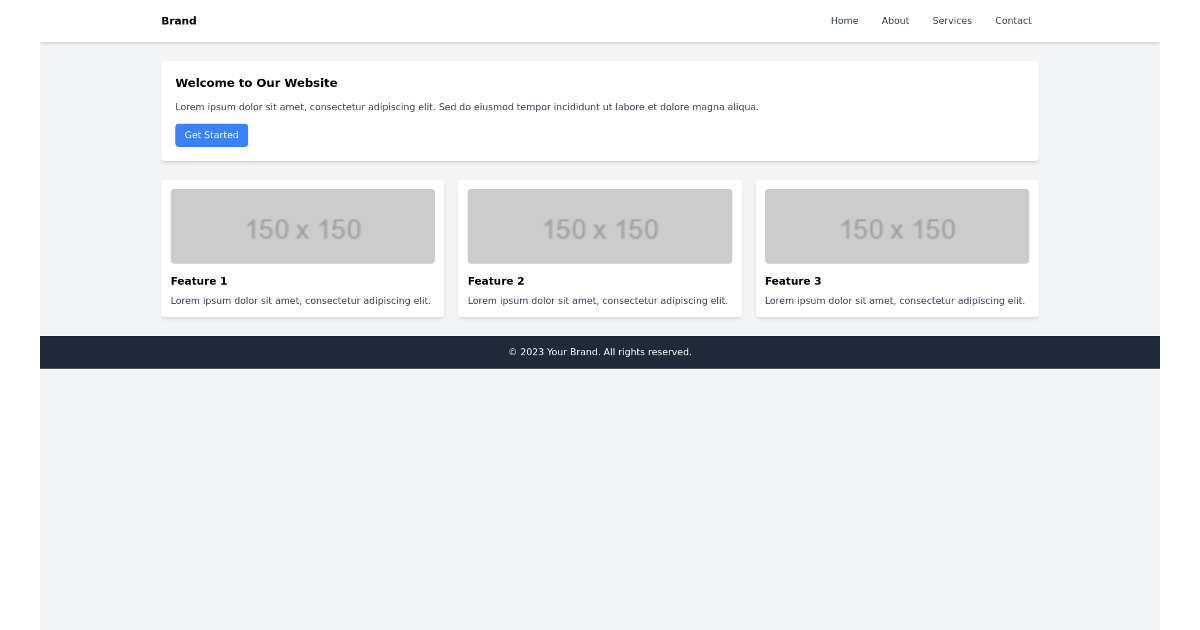The height and width of the screenshot is (630, 1200).
Task: Click the Feature 3 description text
Action: [894, 300]
